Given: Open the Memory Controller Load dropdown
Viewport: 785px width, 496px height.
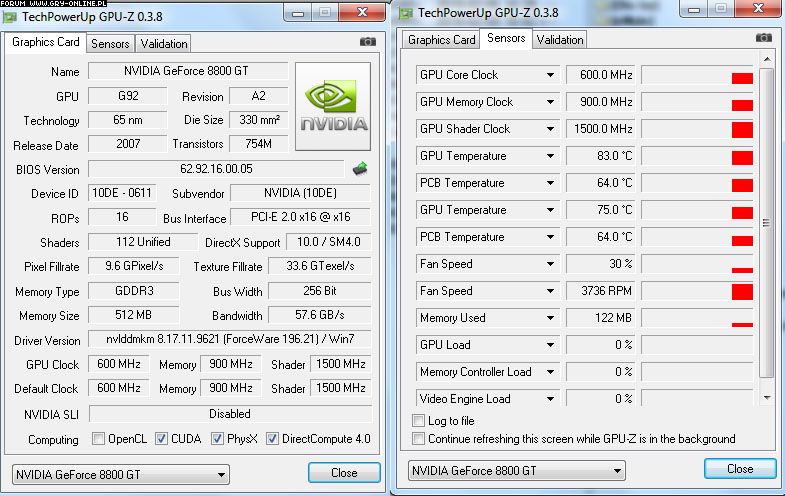Looking at the screenshot, I should tap(550, 372).
